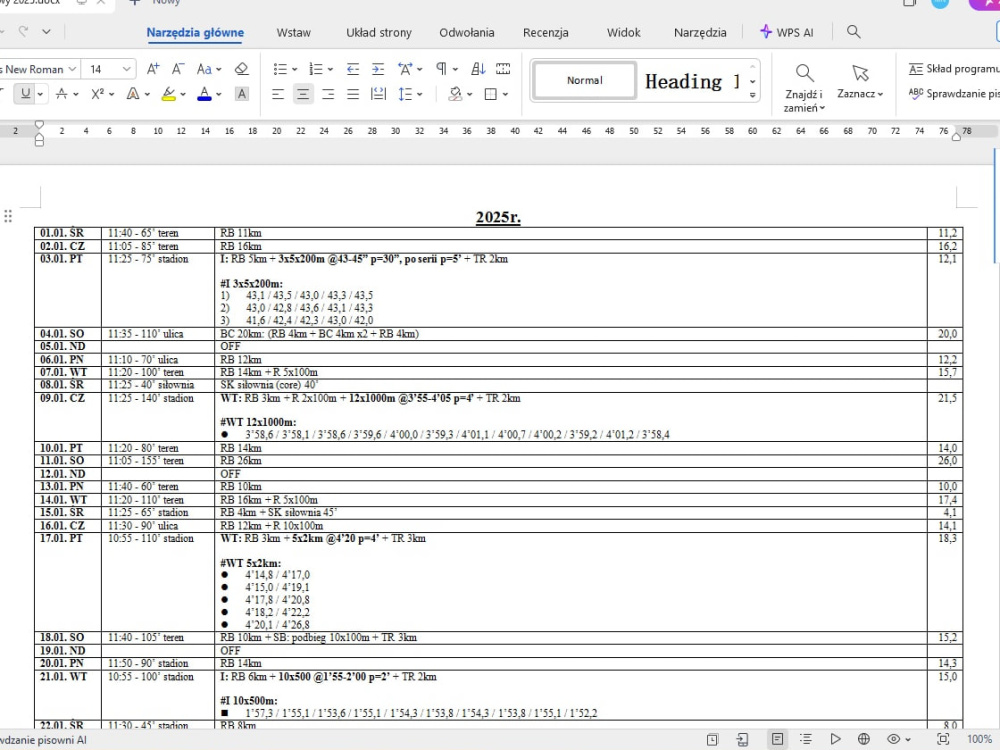Click the 100% zoom level
The image size is (1000, 750).
[x=980, y=739]
